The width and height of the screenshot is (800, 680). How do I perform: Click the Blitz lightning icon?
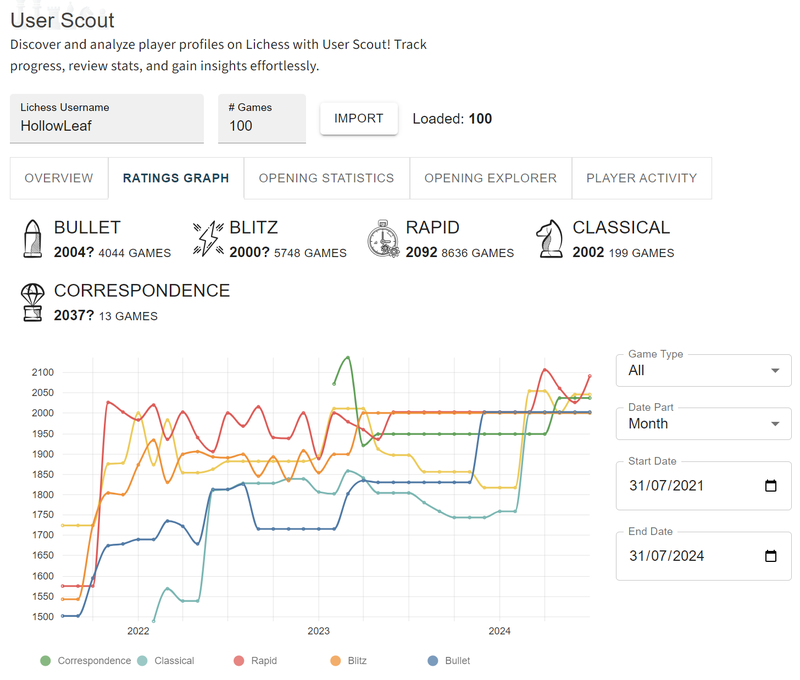(x=208, y=240)
